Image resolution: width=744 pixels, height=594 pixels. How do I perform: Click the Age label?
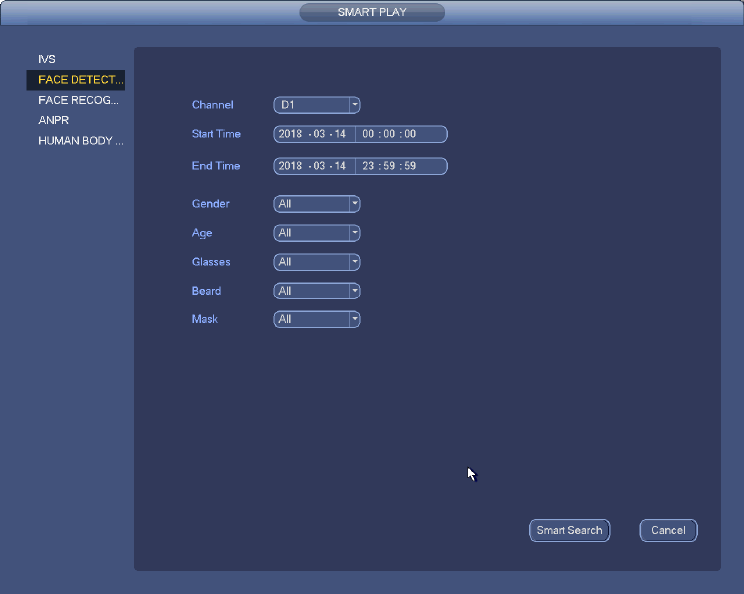pos(202,233)
